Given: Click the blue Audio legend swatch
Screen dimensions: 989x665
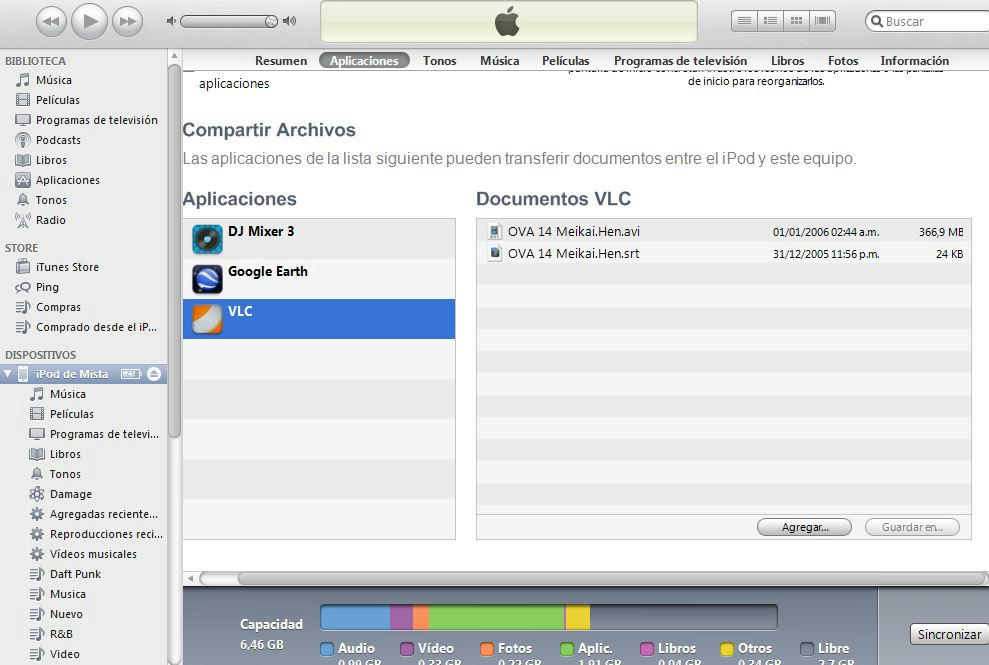Looking at the screenshot, I should (327, 649).
